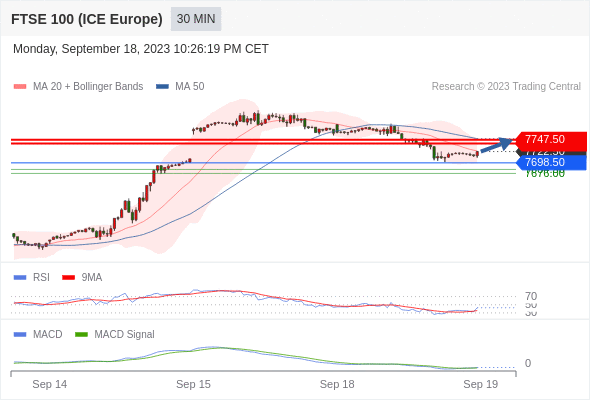Image resolution: width=590 pixels, height=400 pixels.
Task: Click the Sep 19 date axis label
Action: (x=481, y=384)
